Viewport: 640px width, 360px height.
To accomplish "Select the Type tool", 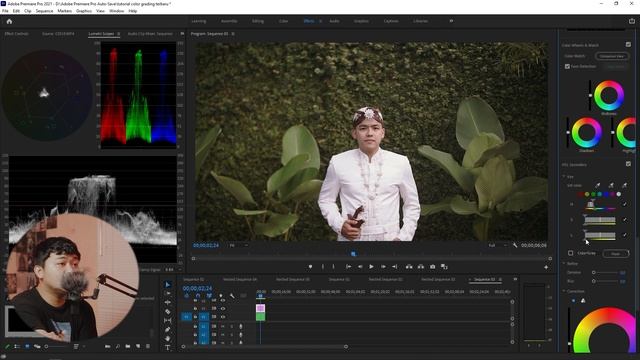I will coord(168,347).
